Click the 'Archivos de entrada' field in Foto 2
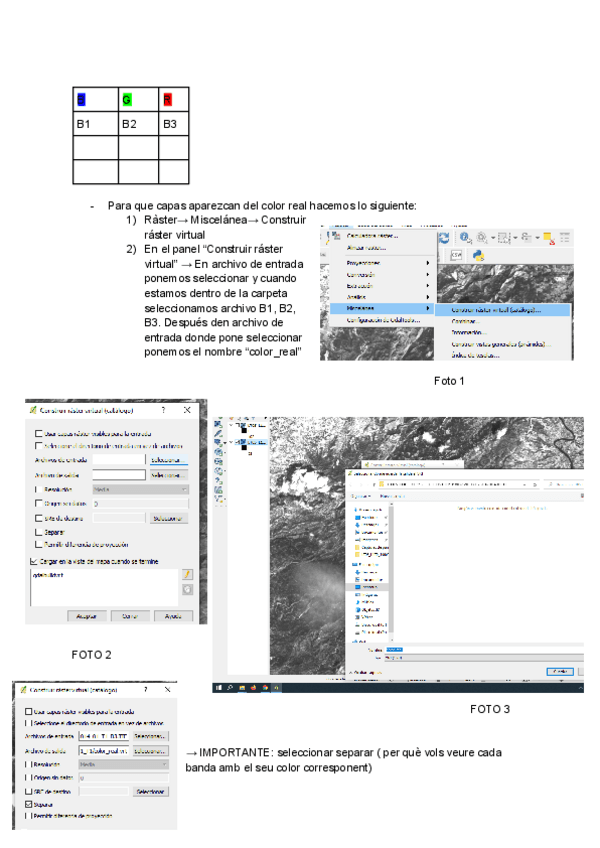This screenshot has width=600, height=848. pos(118,460)
